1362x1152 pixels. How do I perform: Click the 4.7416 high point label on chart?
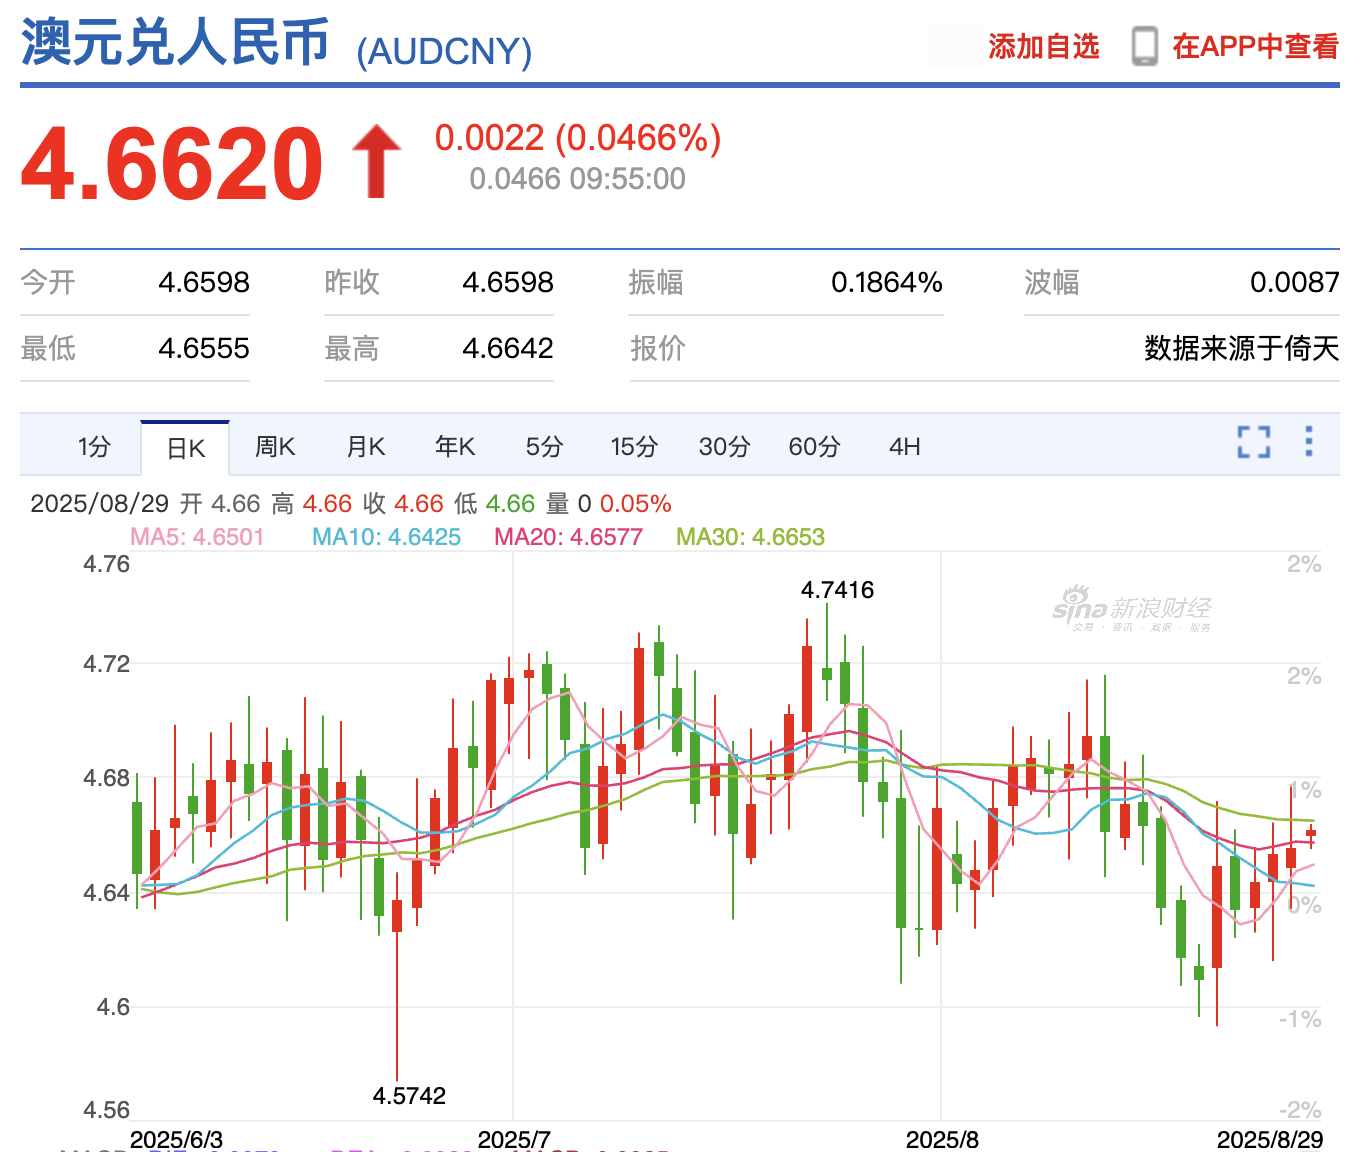[837, 590]
